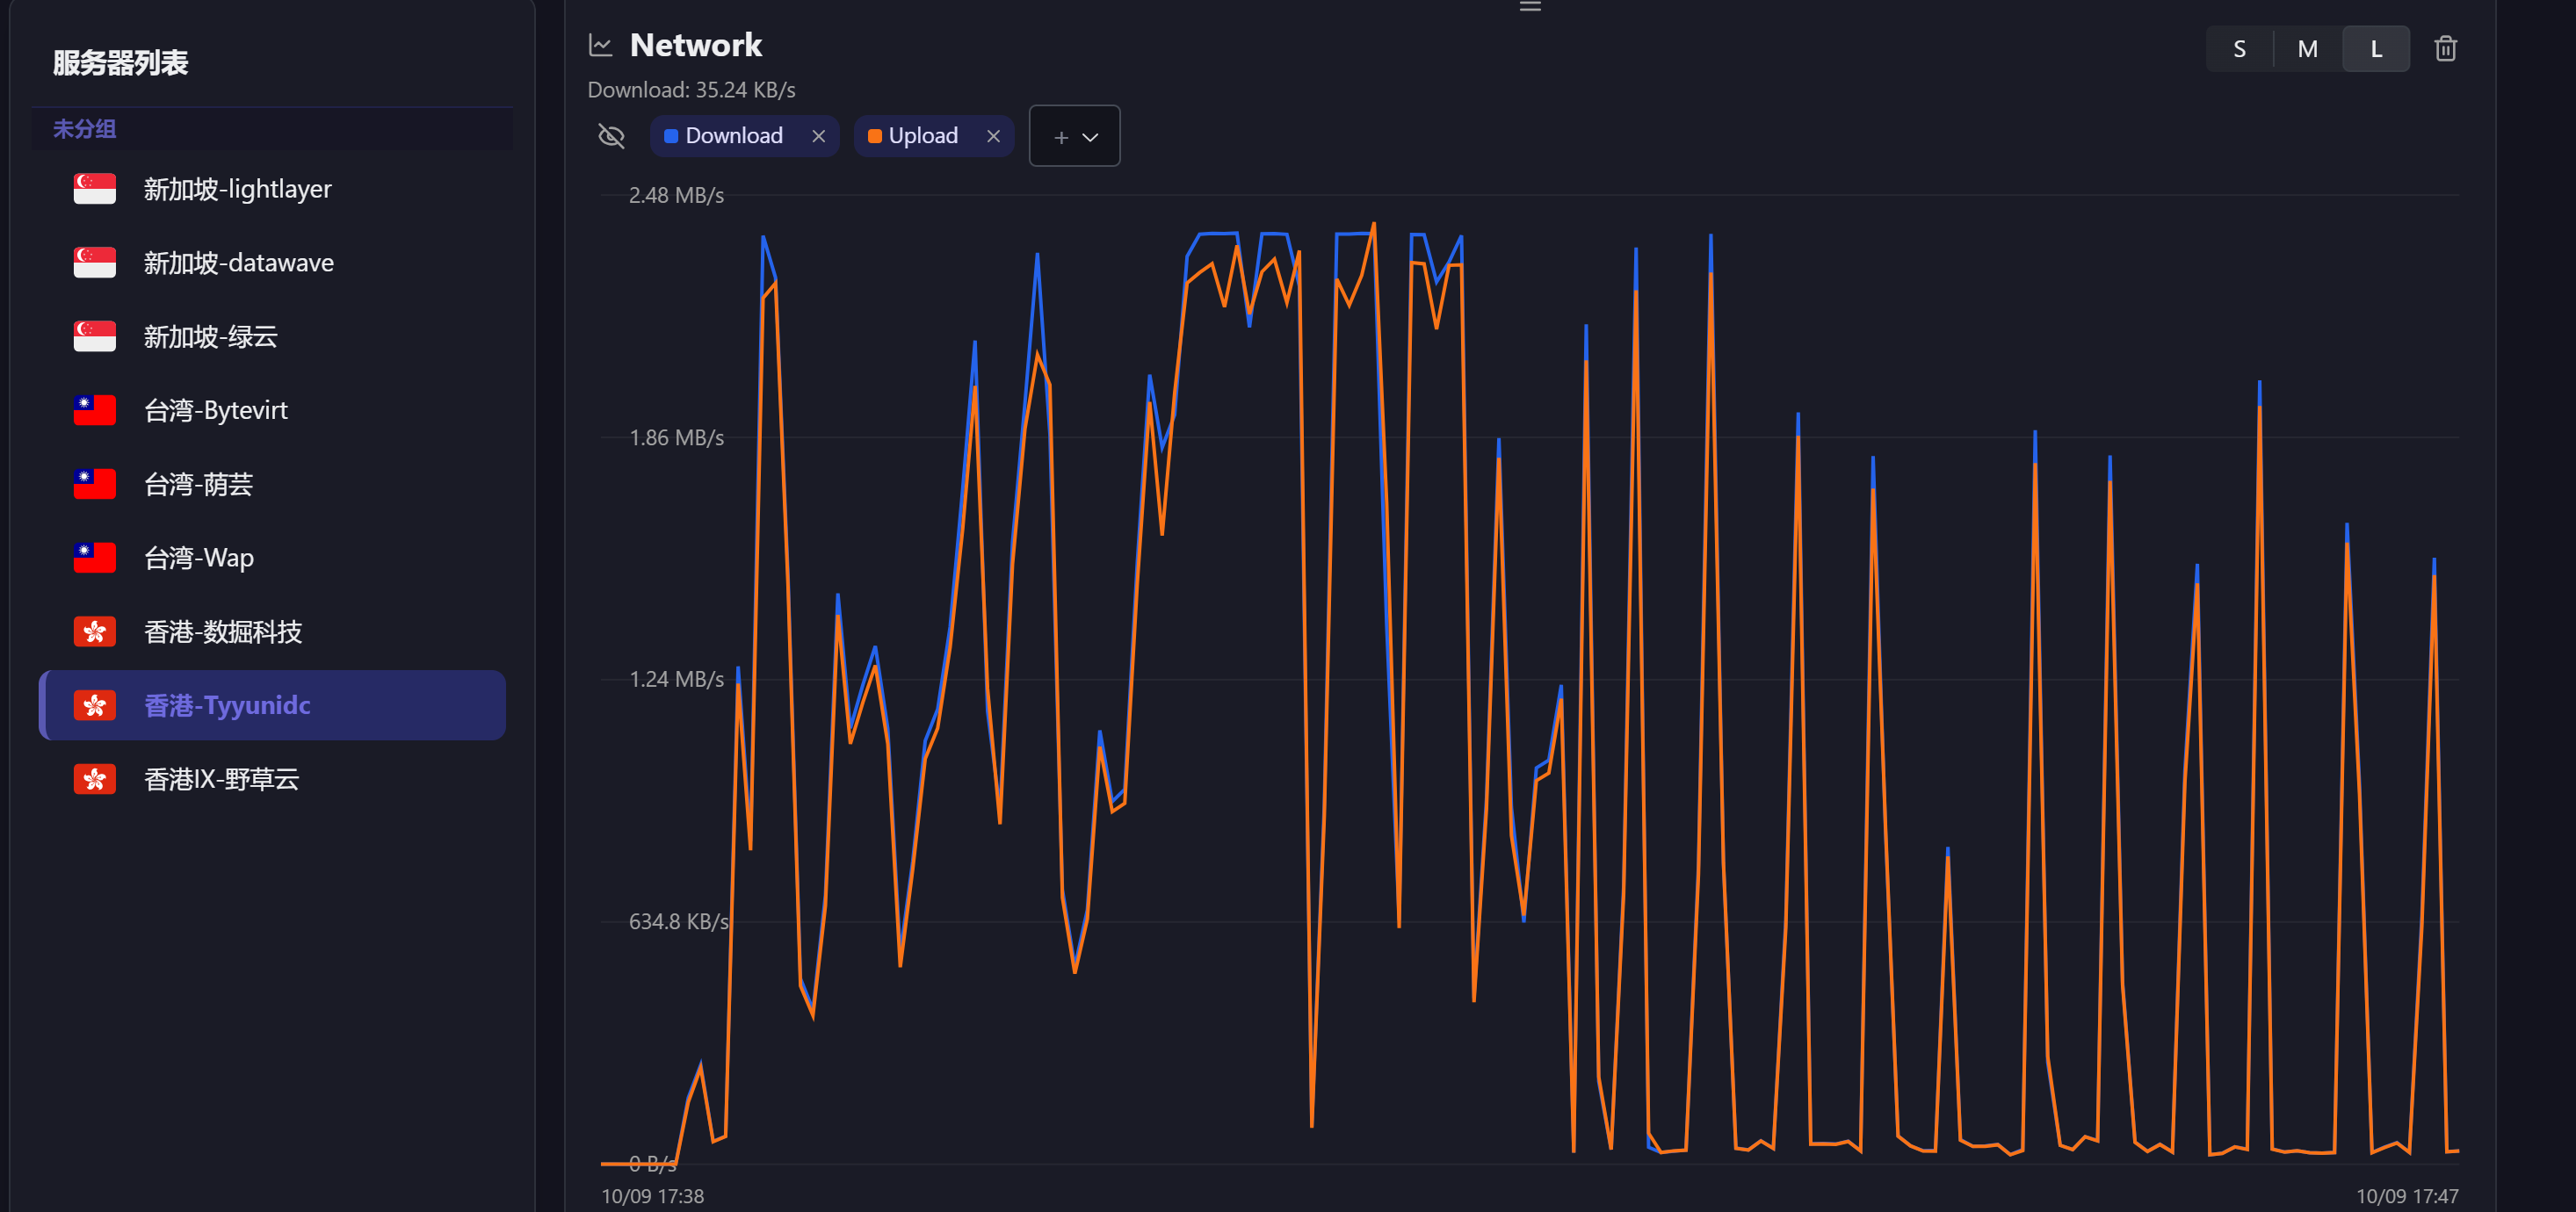Remove the Upload series tag
The image size is (2576, 1212).
coord(993,136)
